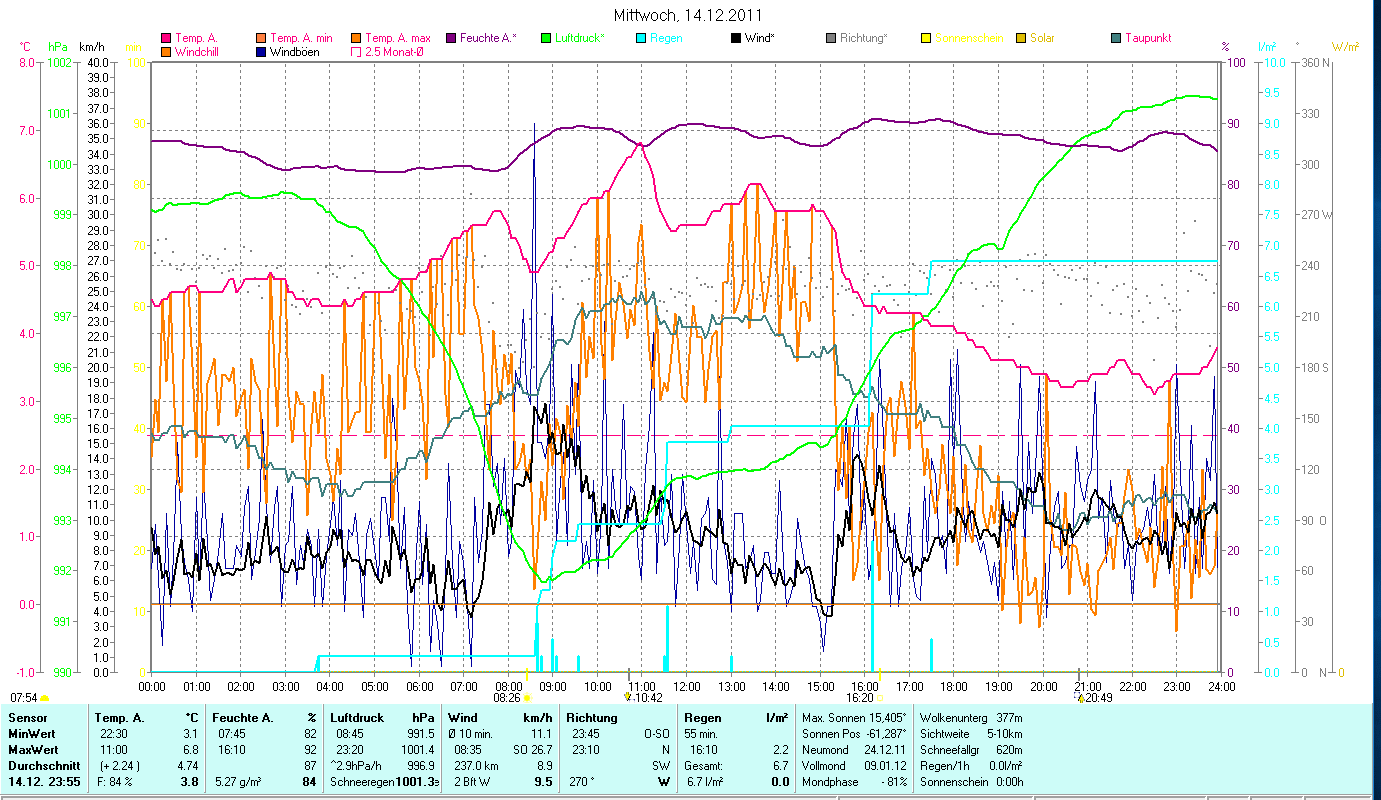Click the 18:00 time axis label
The image size is (1381, 800).
pos(954,686)
